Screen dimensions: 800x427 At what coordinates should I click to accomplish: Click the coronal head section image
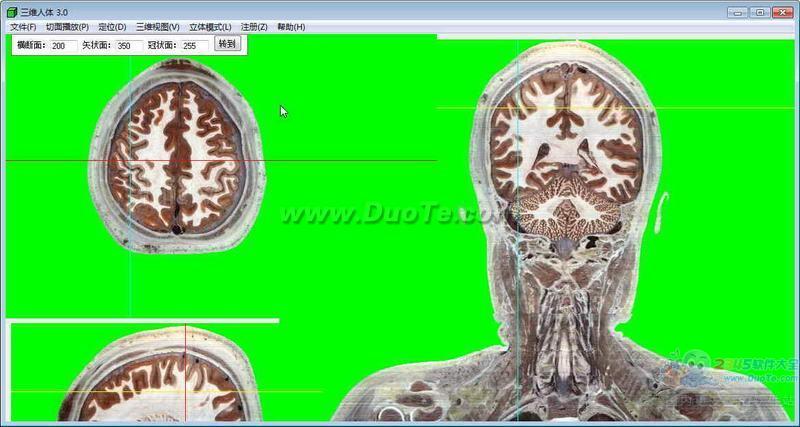(x=566, y=230)
